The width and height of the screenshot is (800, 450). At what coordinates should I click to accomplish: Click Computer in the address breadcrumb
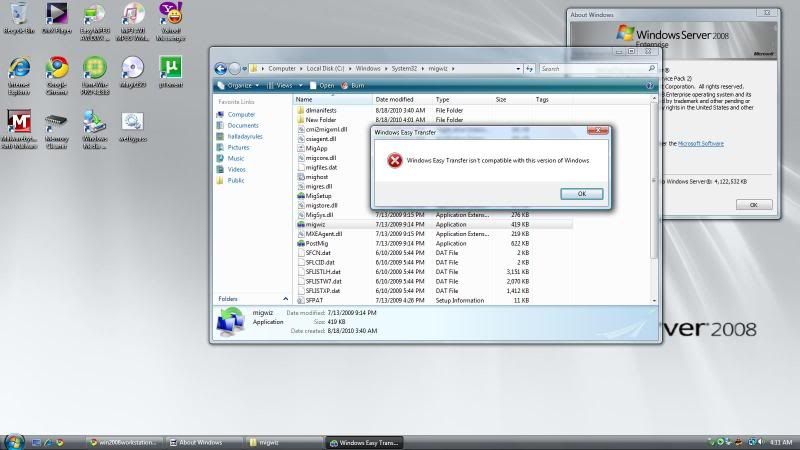coord(282,68)
